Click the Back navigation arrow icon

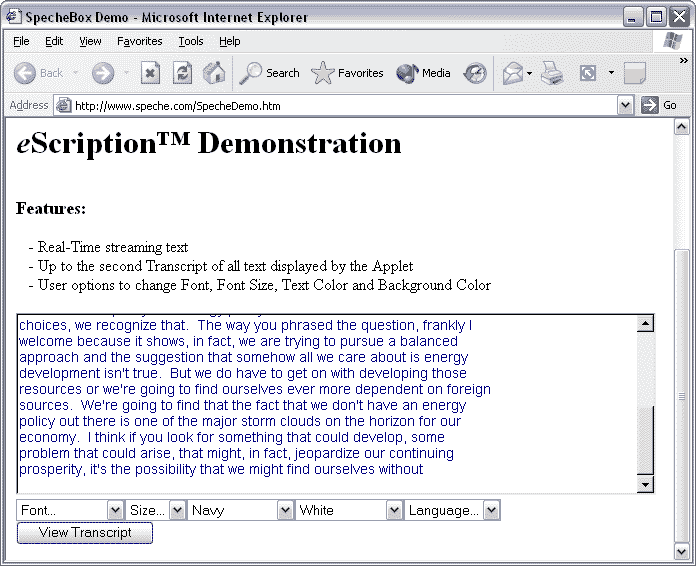pyautogui.click(x=25, y=73)
